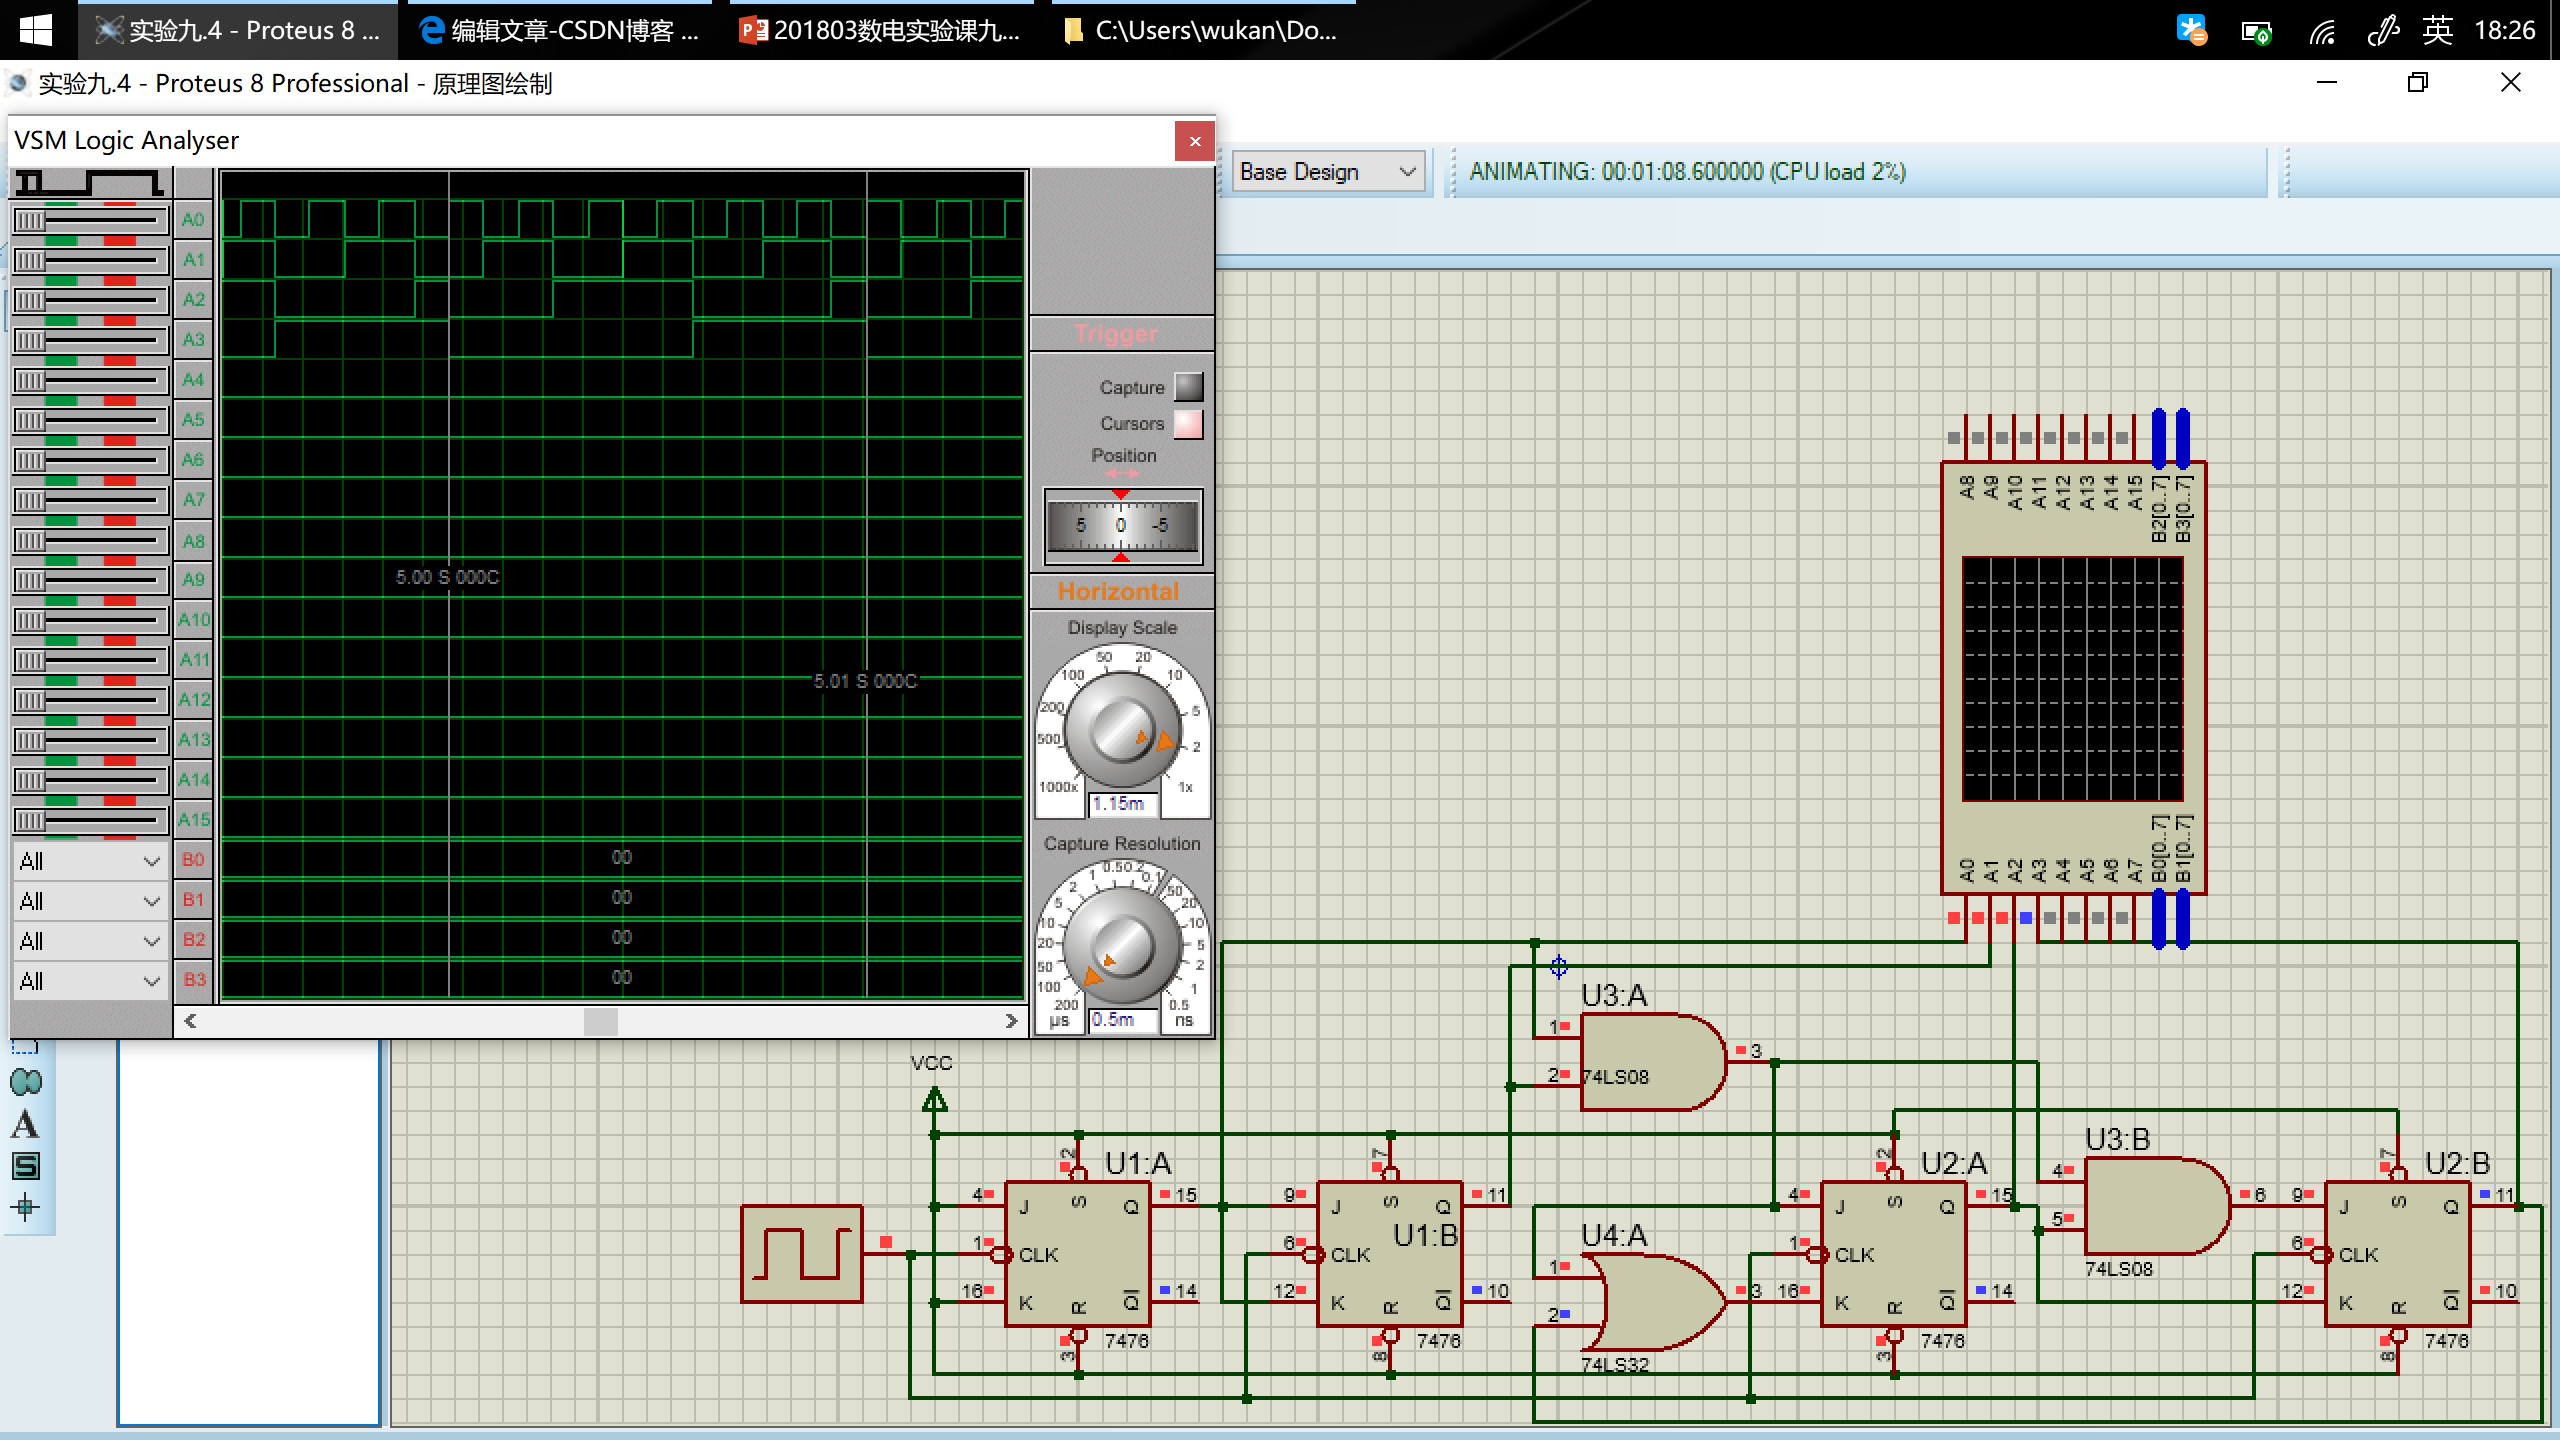Click the logic analyser component screen
The width and height of the screenshot is (2560, 1440).
pos(2072,679)
